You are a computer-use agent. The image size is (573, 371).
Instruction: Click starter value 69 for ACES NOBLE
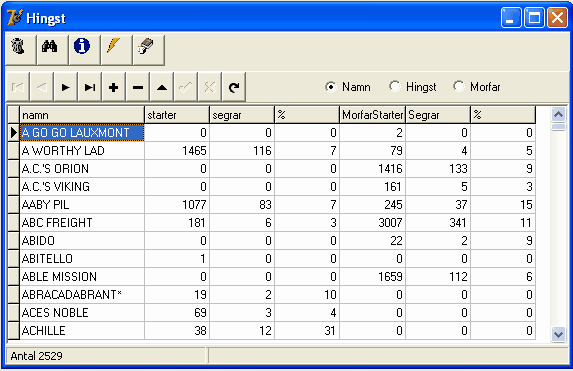click(200, 313)
